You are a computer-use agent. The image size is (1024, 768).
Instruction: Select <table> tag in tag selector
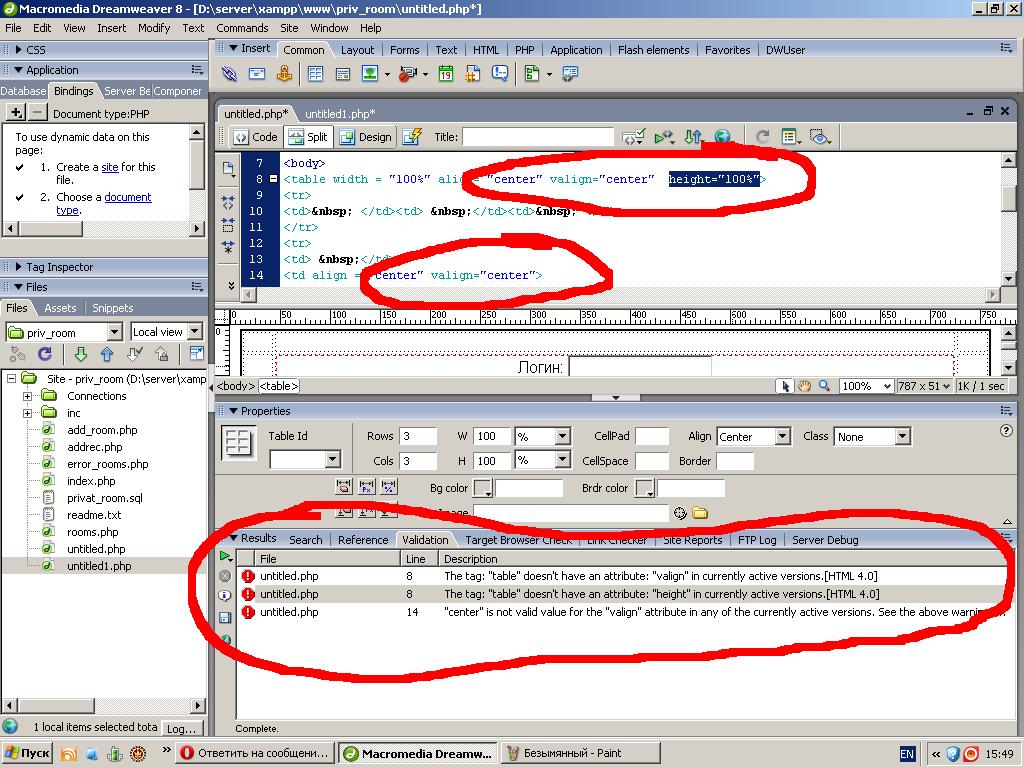[x=279, y=386]
